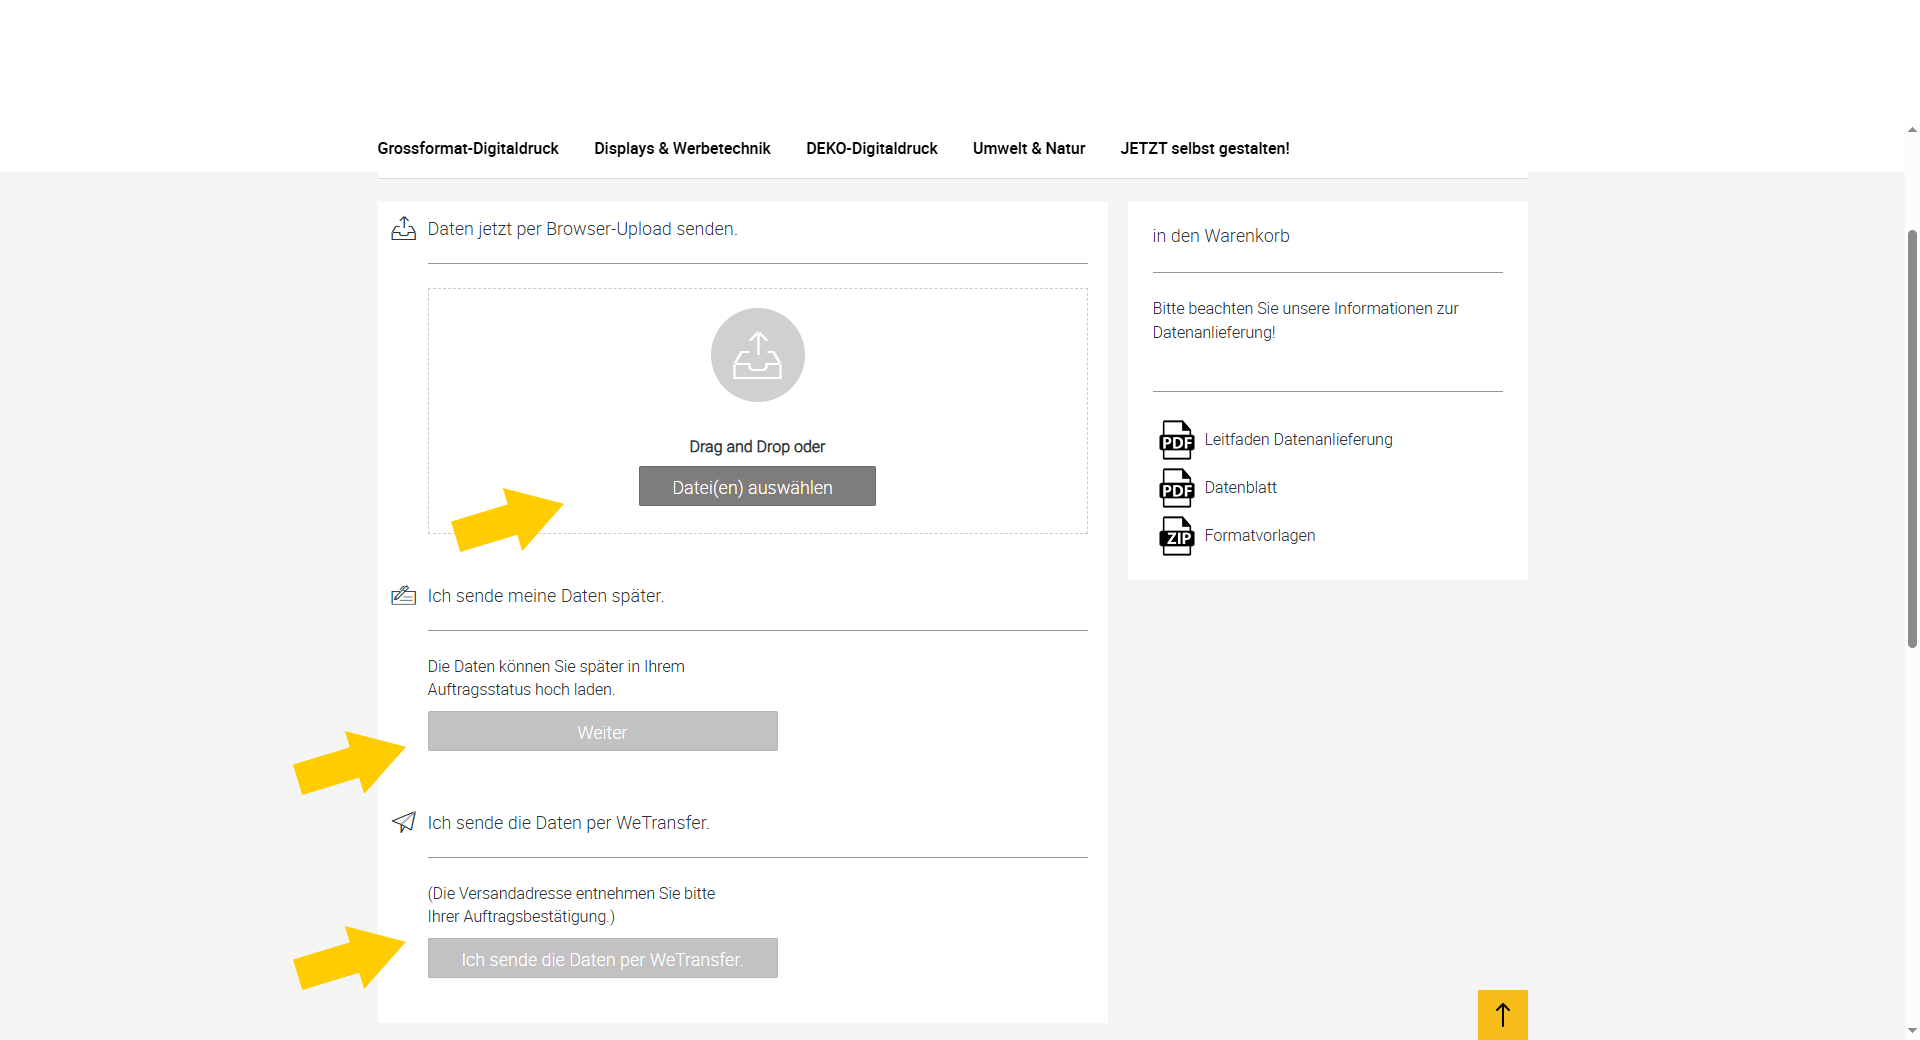Open the Formatvorlagen text link
Screen dimensions: 1920x1040
click(1259, 536)
